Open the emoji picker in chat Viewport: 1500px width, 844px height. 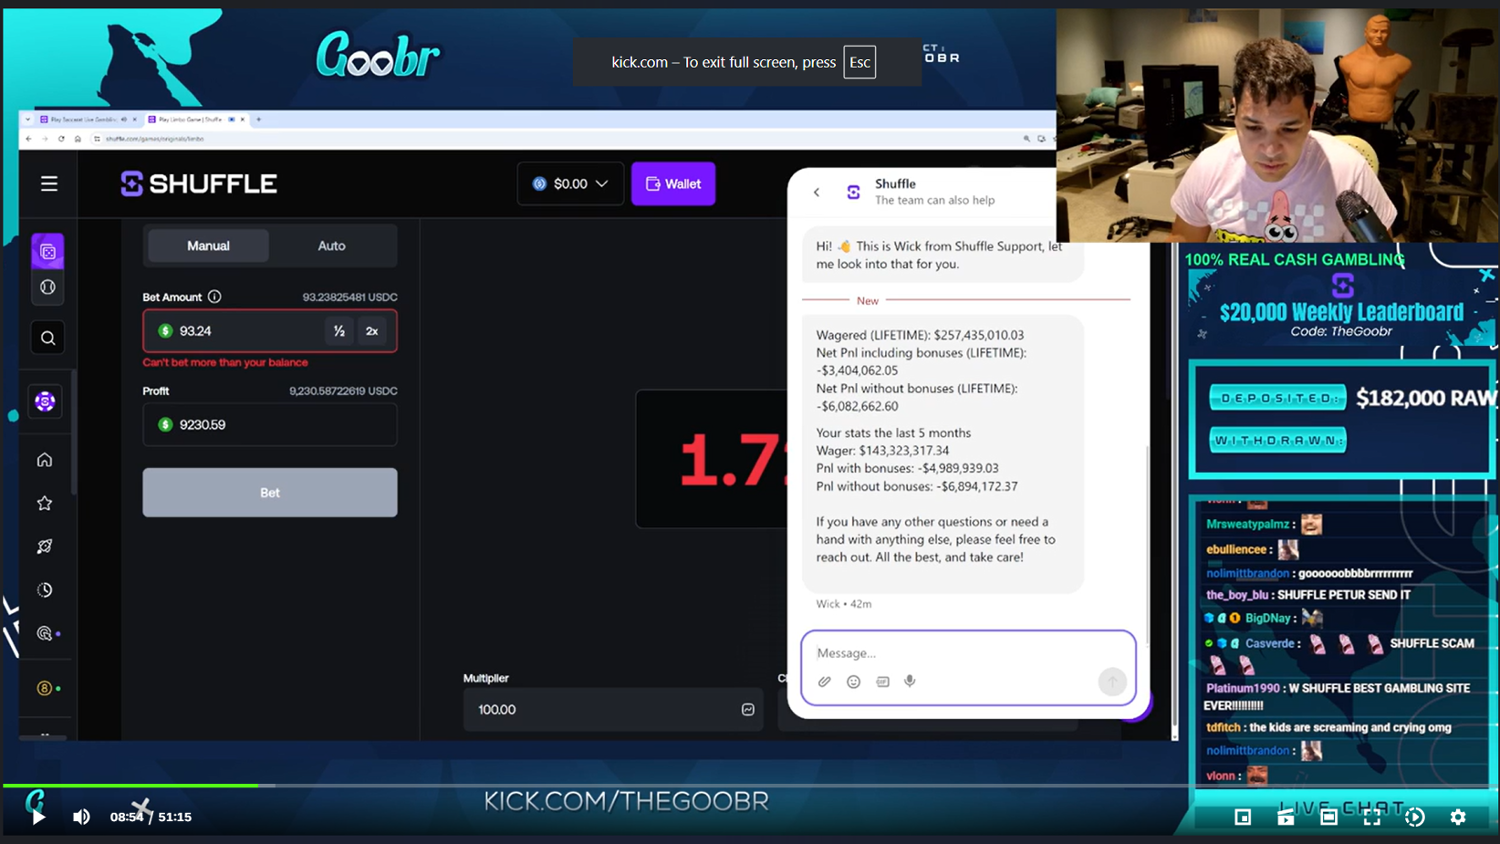pyautogui.click(x=853, y=681)
